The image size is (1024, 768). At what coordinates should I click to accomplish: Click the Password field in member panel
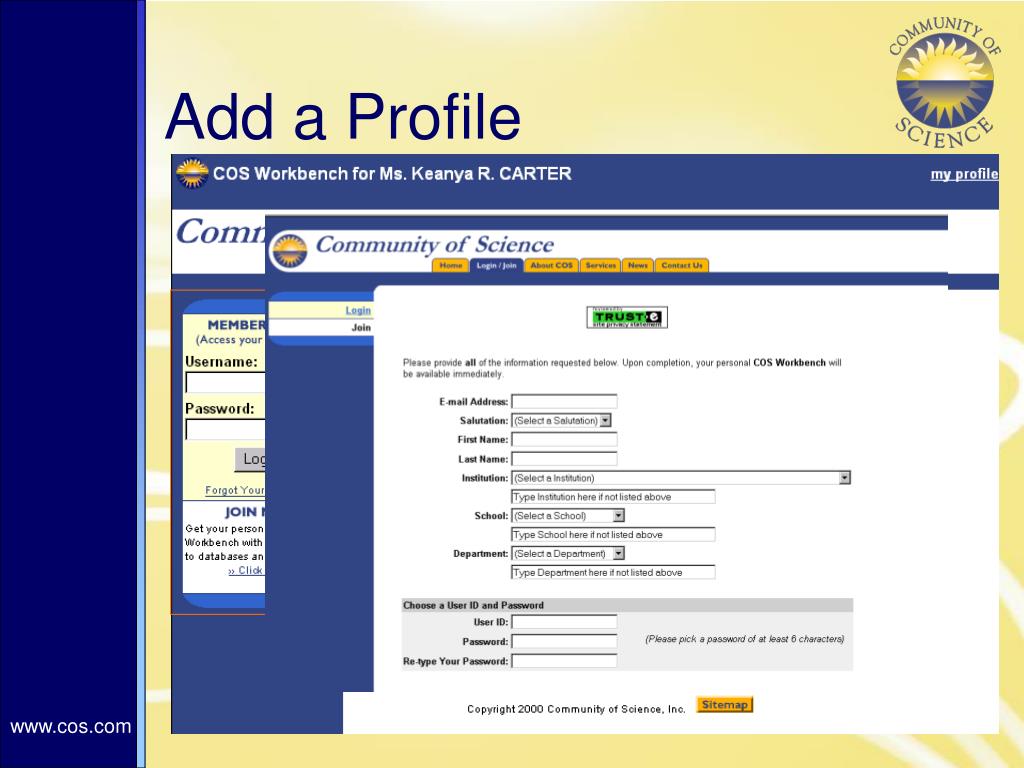click(225, 430)
